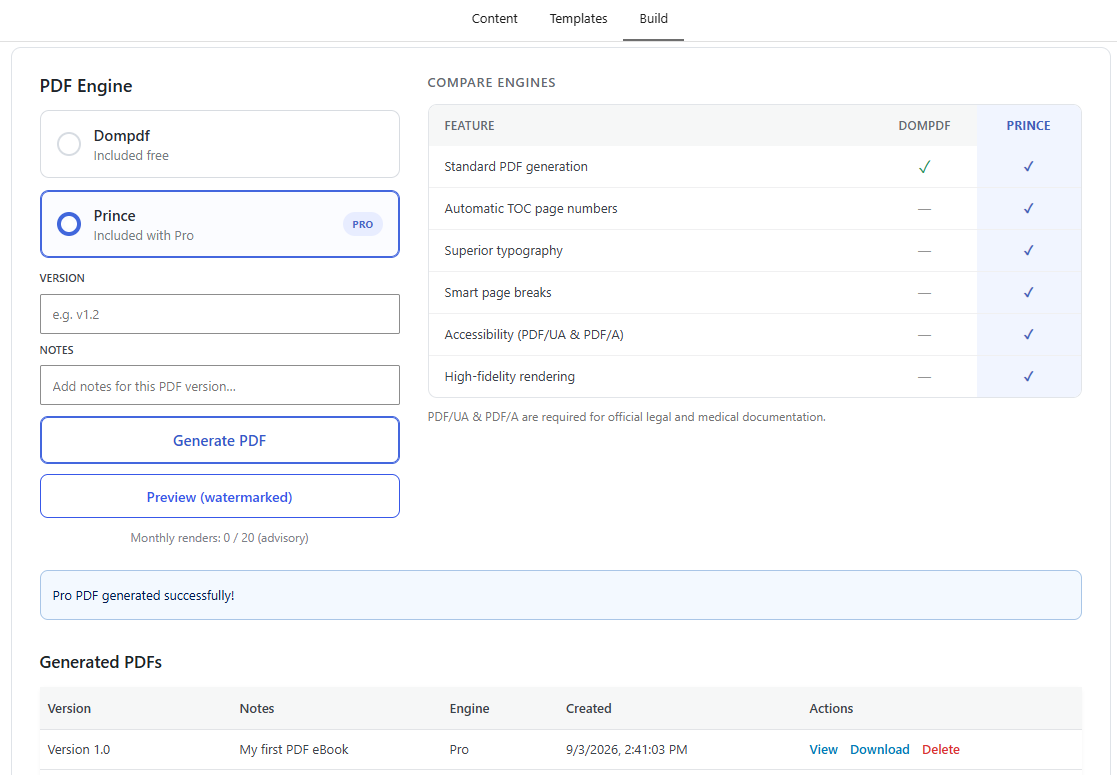
Task: Click Preview (watermarked) button
Action: [219, 496]
